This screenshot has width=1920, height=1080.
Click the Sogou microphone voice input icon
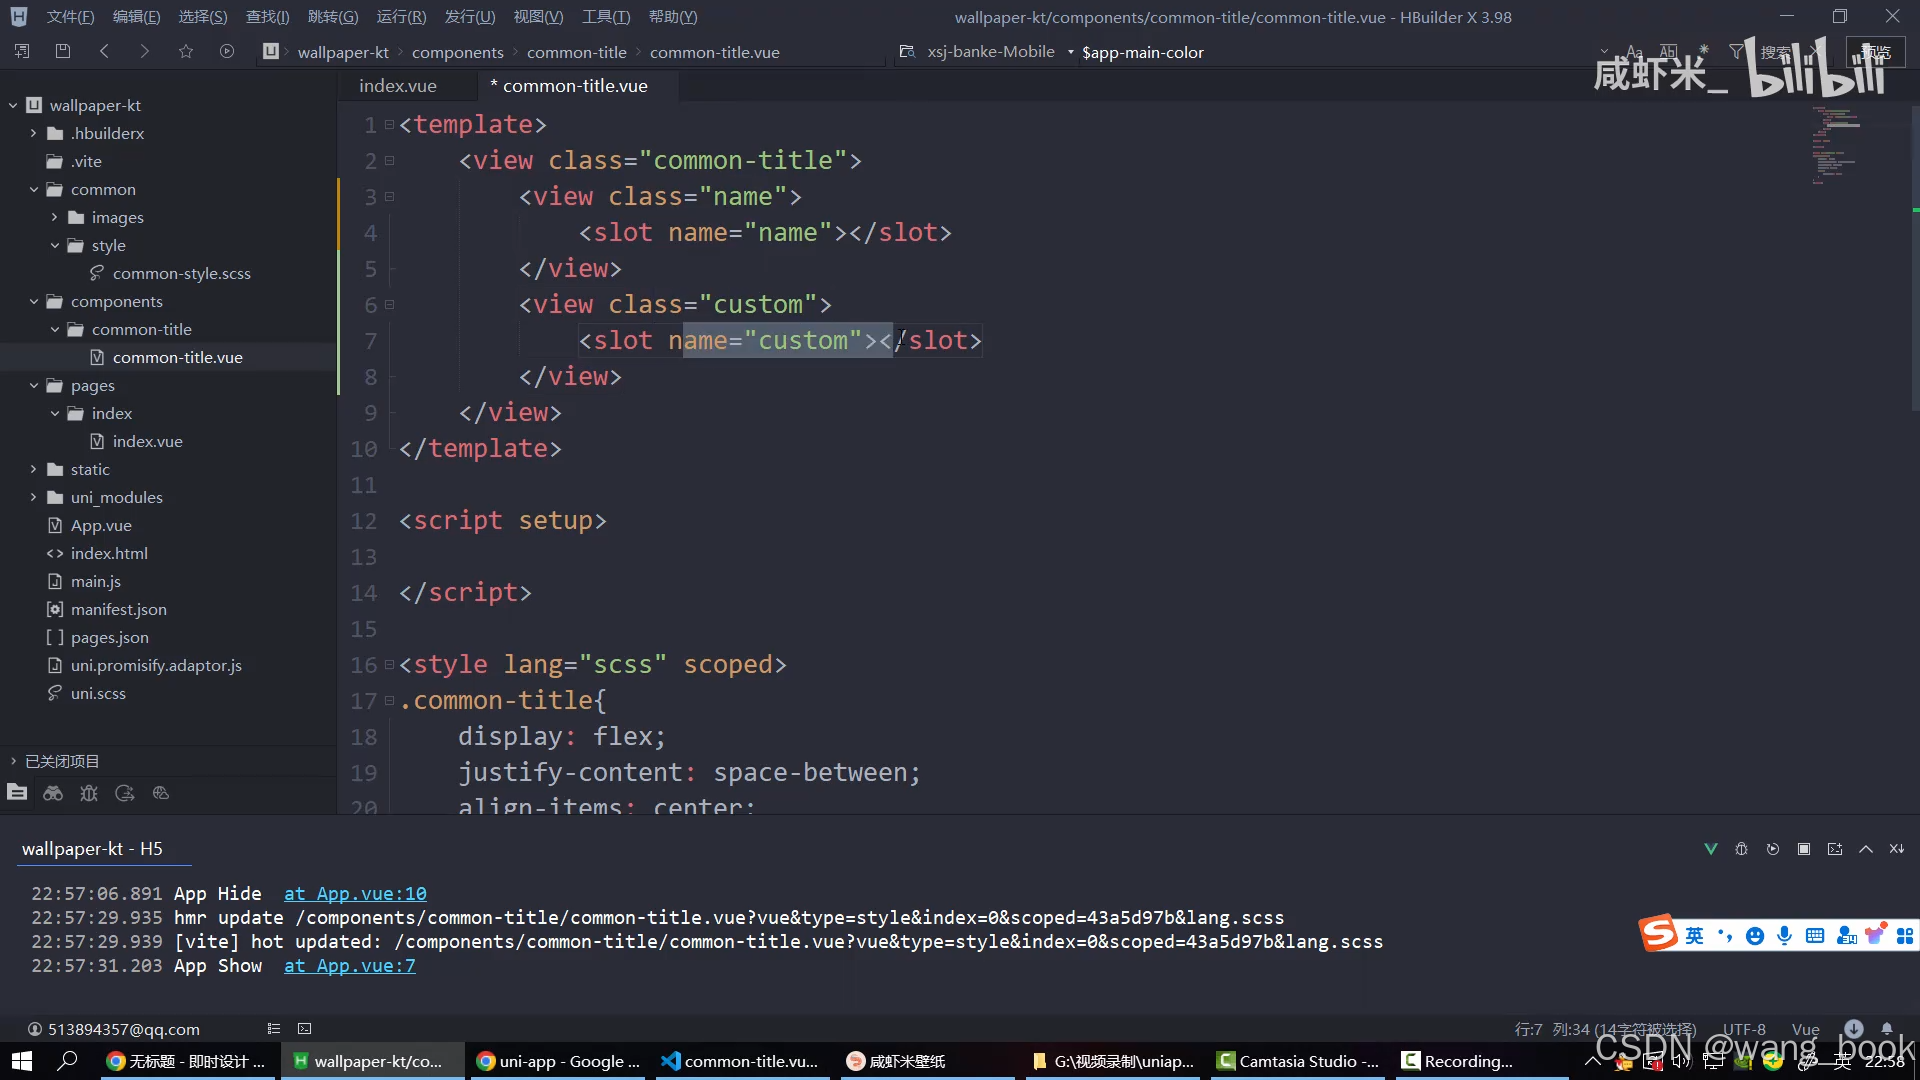click(x=1785, y=936)
